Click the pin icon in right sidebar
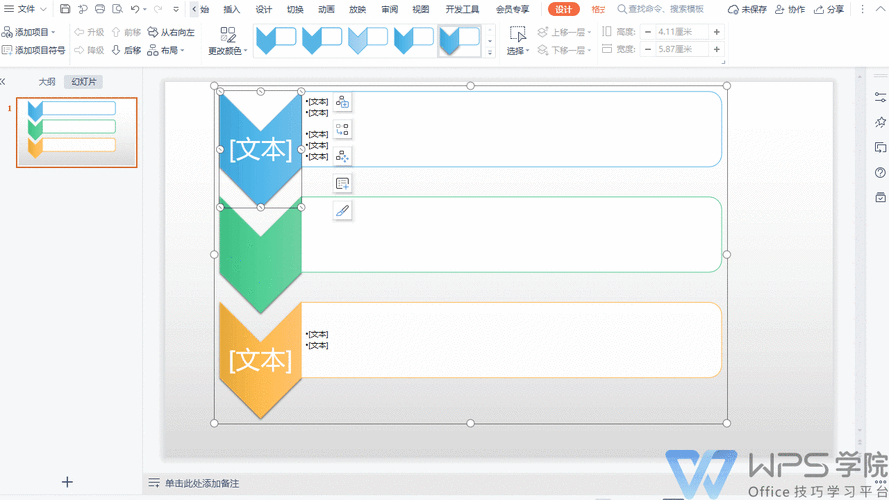The image size is (889, 500). [x=880, y=122]
